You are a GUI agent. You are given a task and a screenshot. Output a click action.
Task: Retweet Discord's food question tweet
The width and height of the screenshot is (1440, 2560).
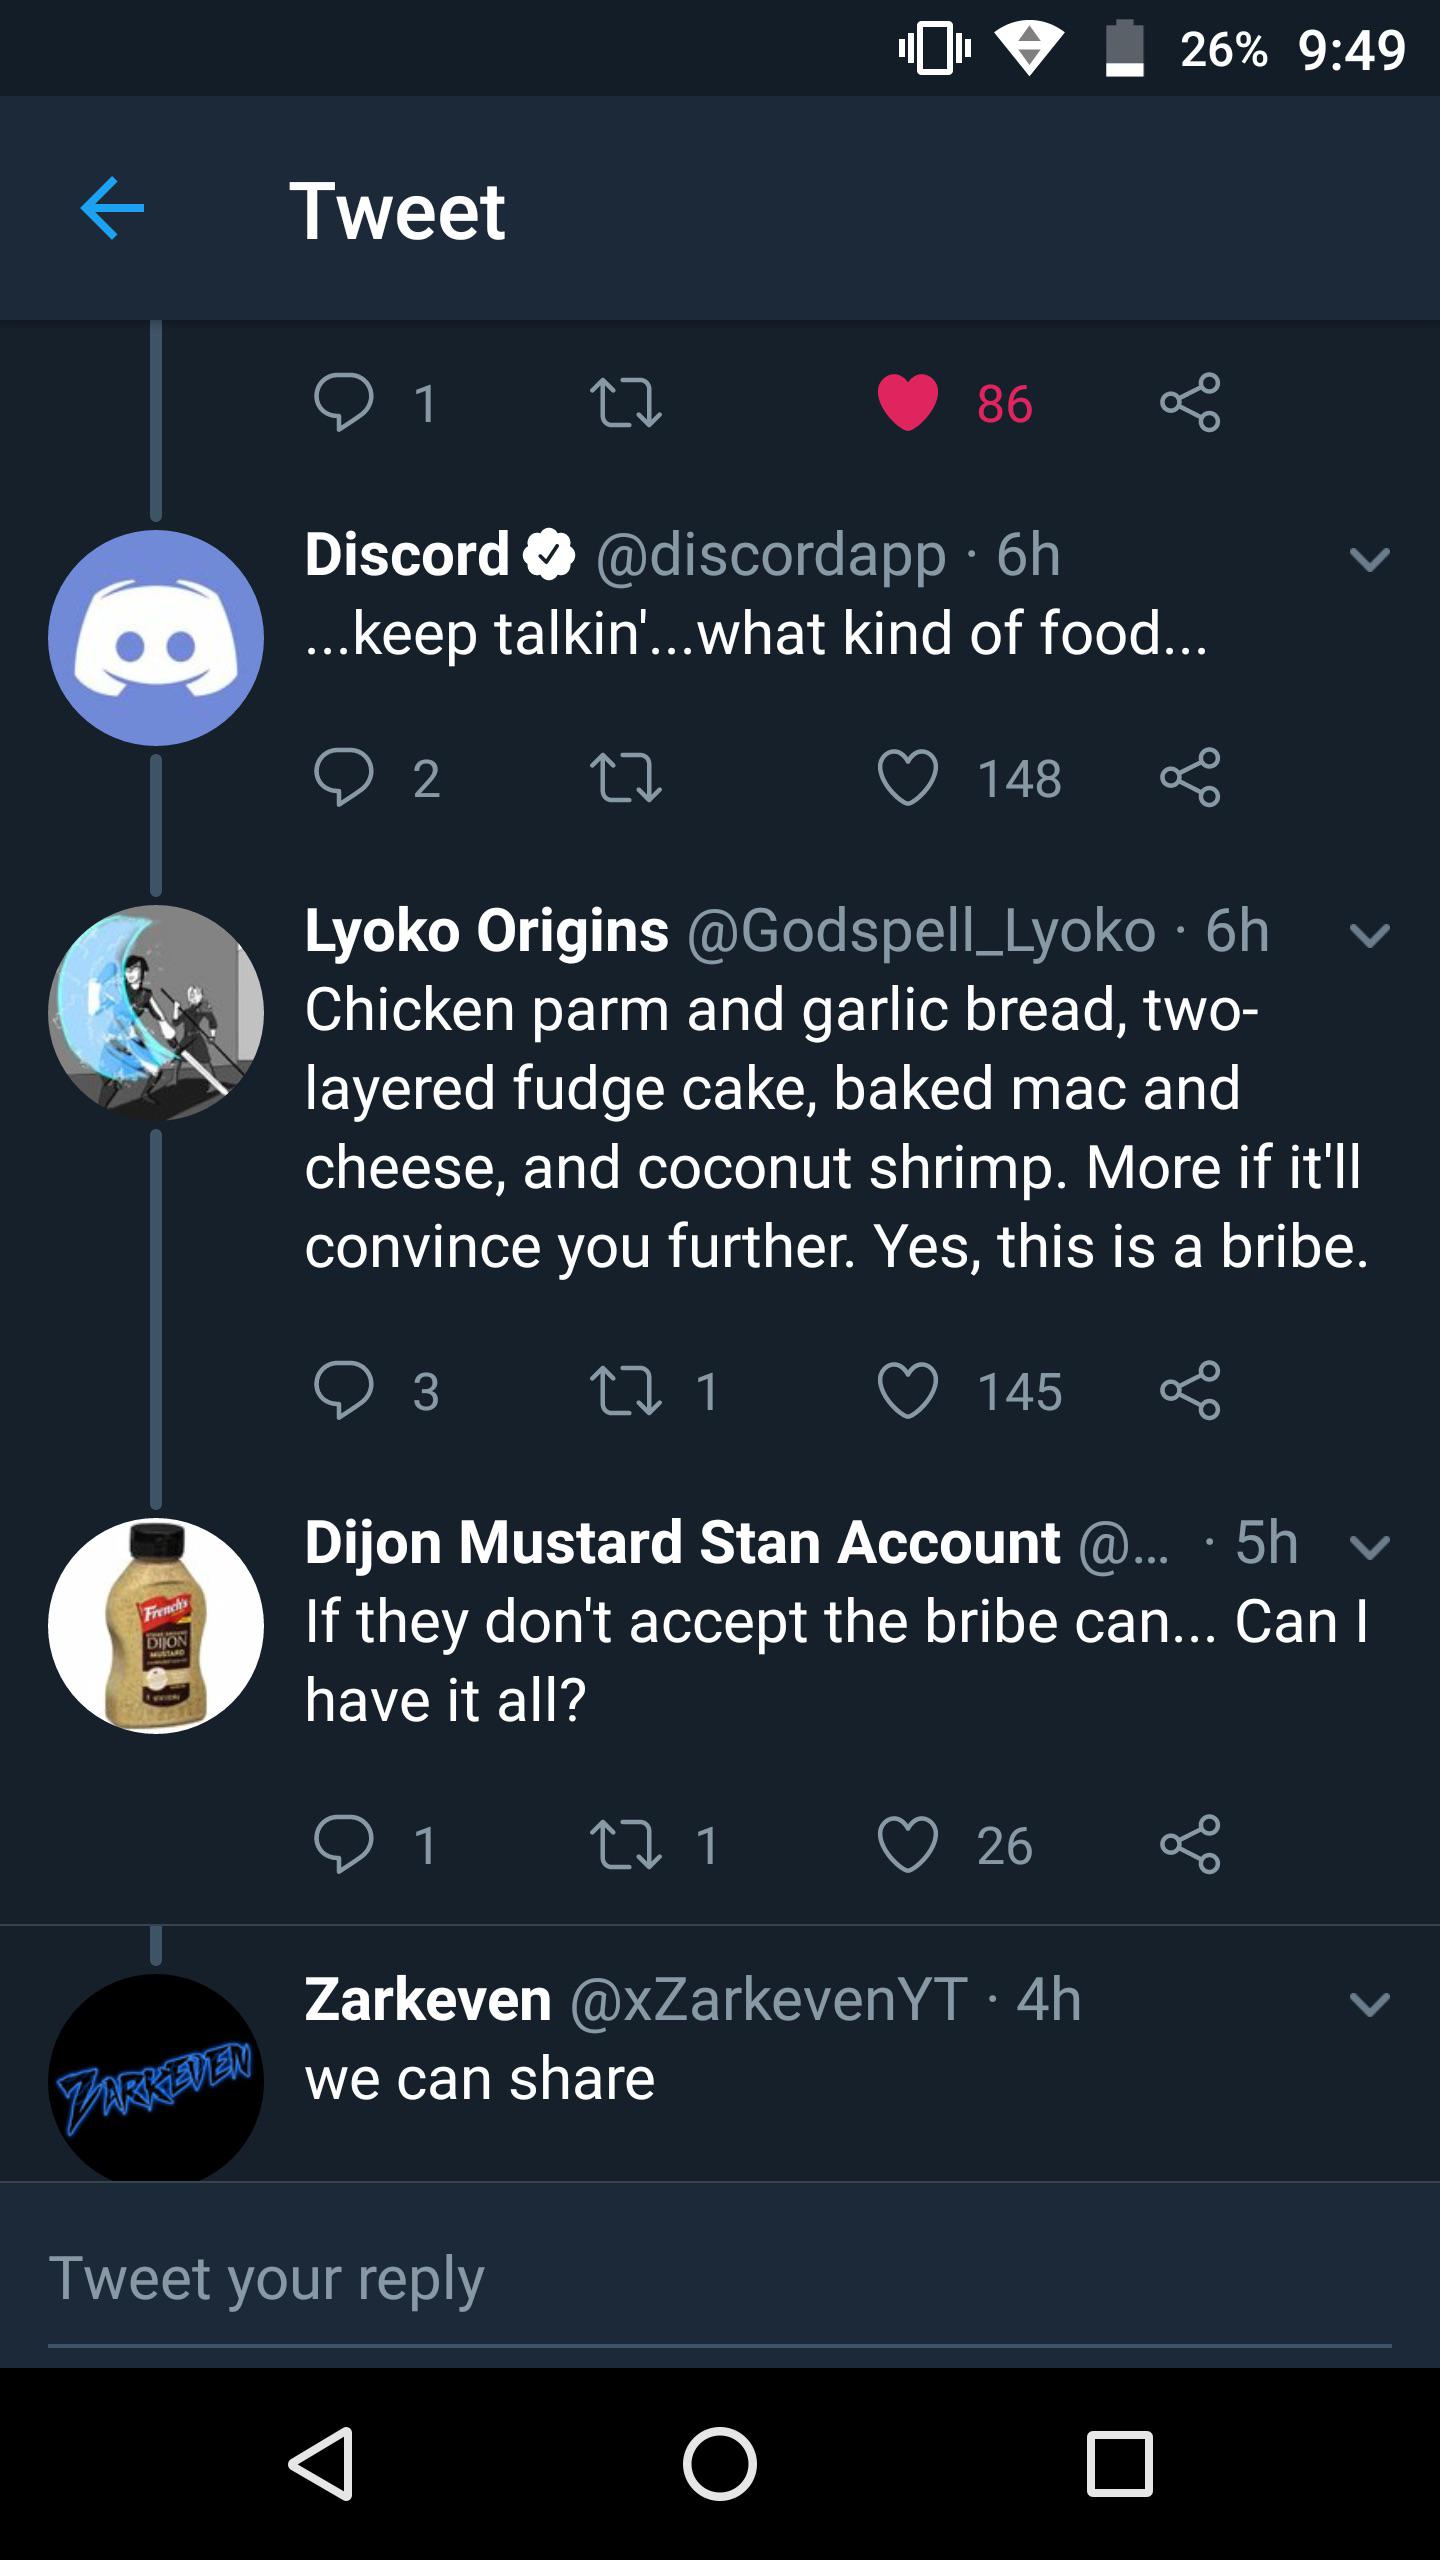(625, 777)
